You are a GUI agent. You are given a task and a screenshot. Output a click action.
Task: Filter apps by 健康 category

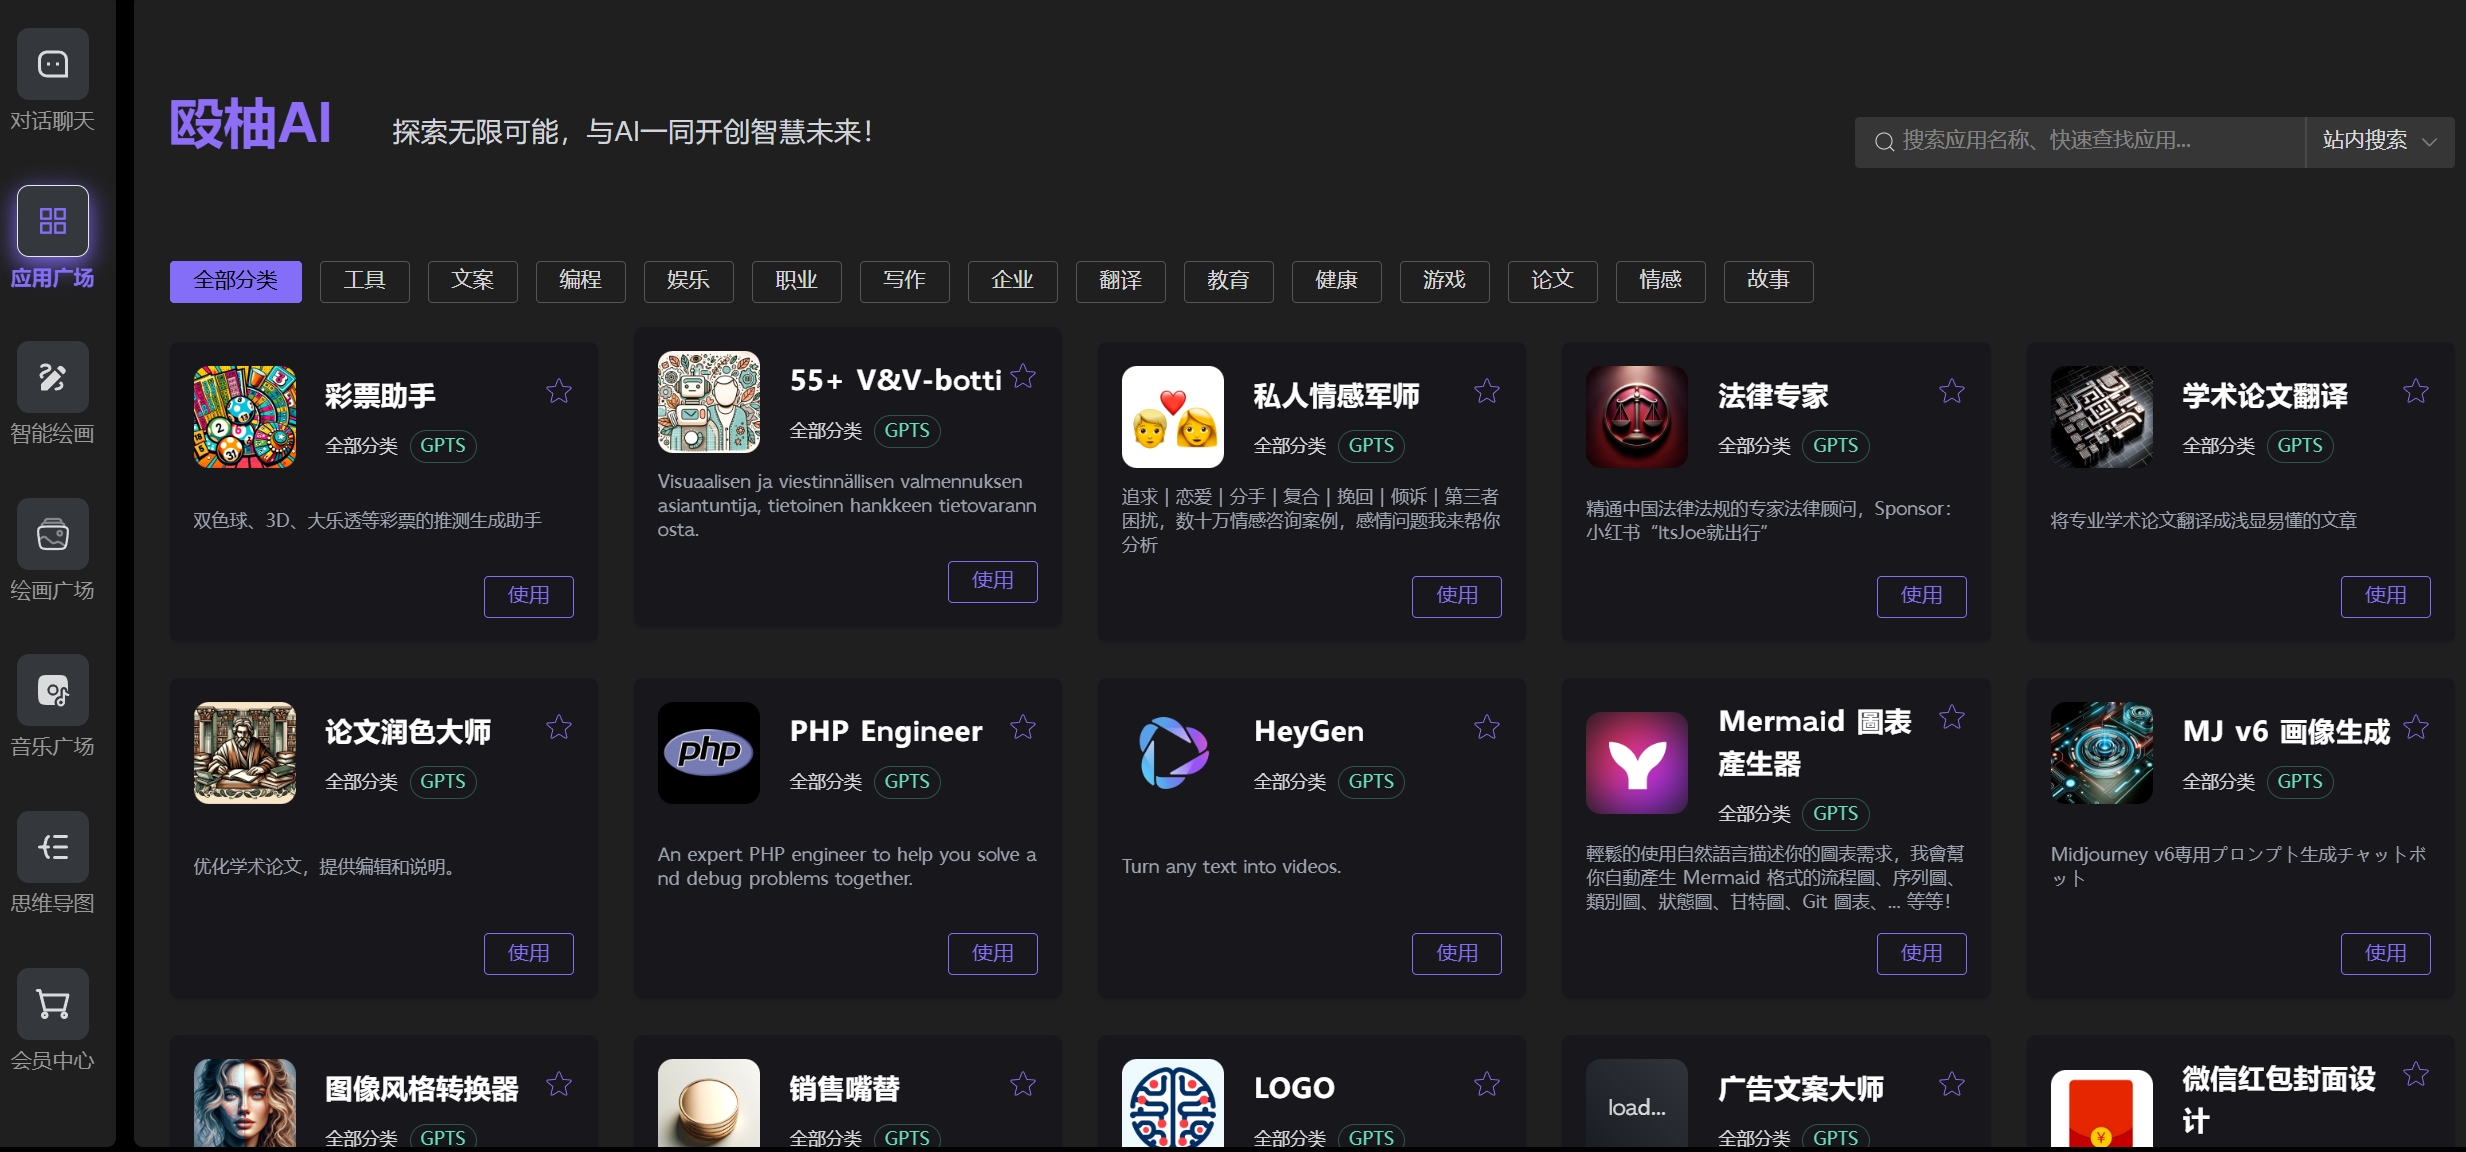coord(1337,281)
